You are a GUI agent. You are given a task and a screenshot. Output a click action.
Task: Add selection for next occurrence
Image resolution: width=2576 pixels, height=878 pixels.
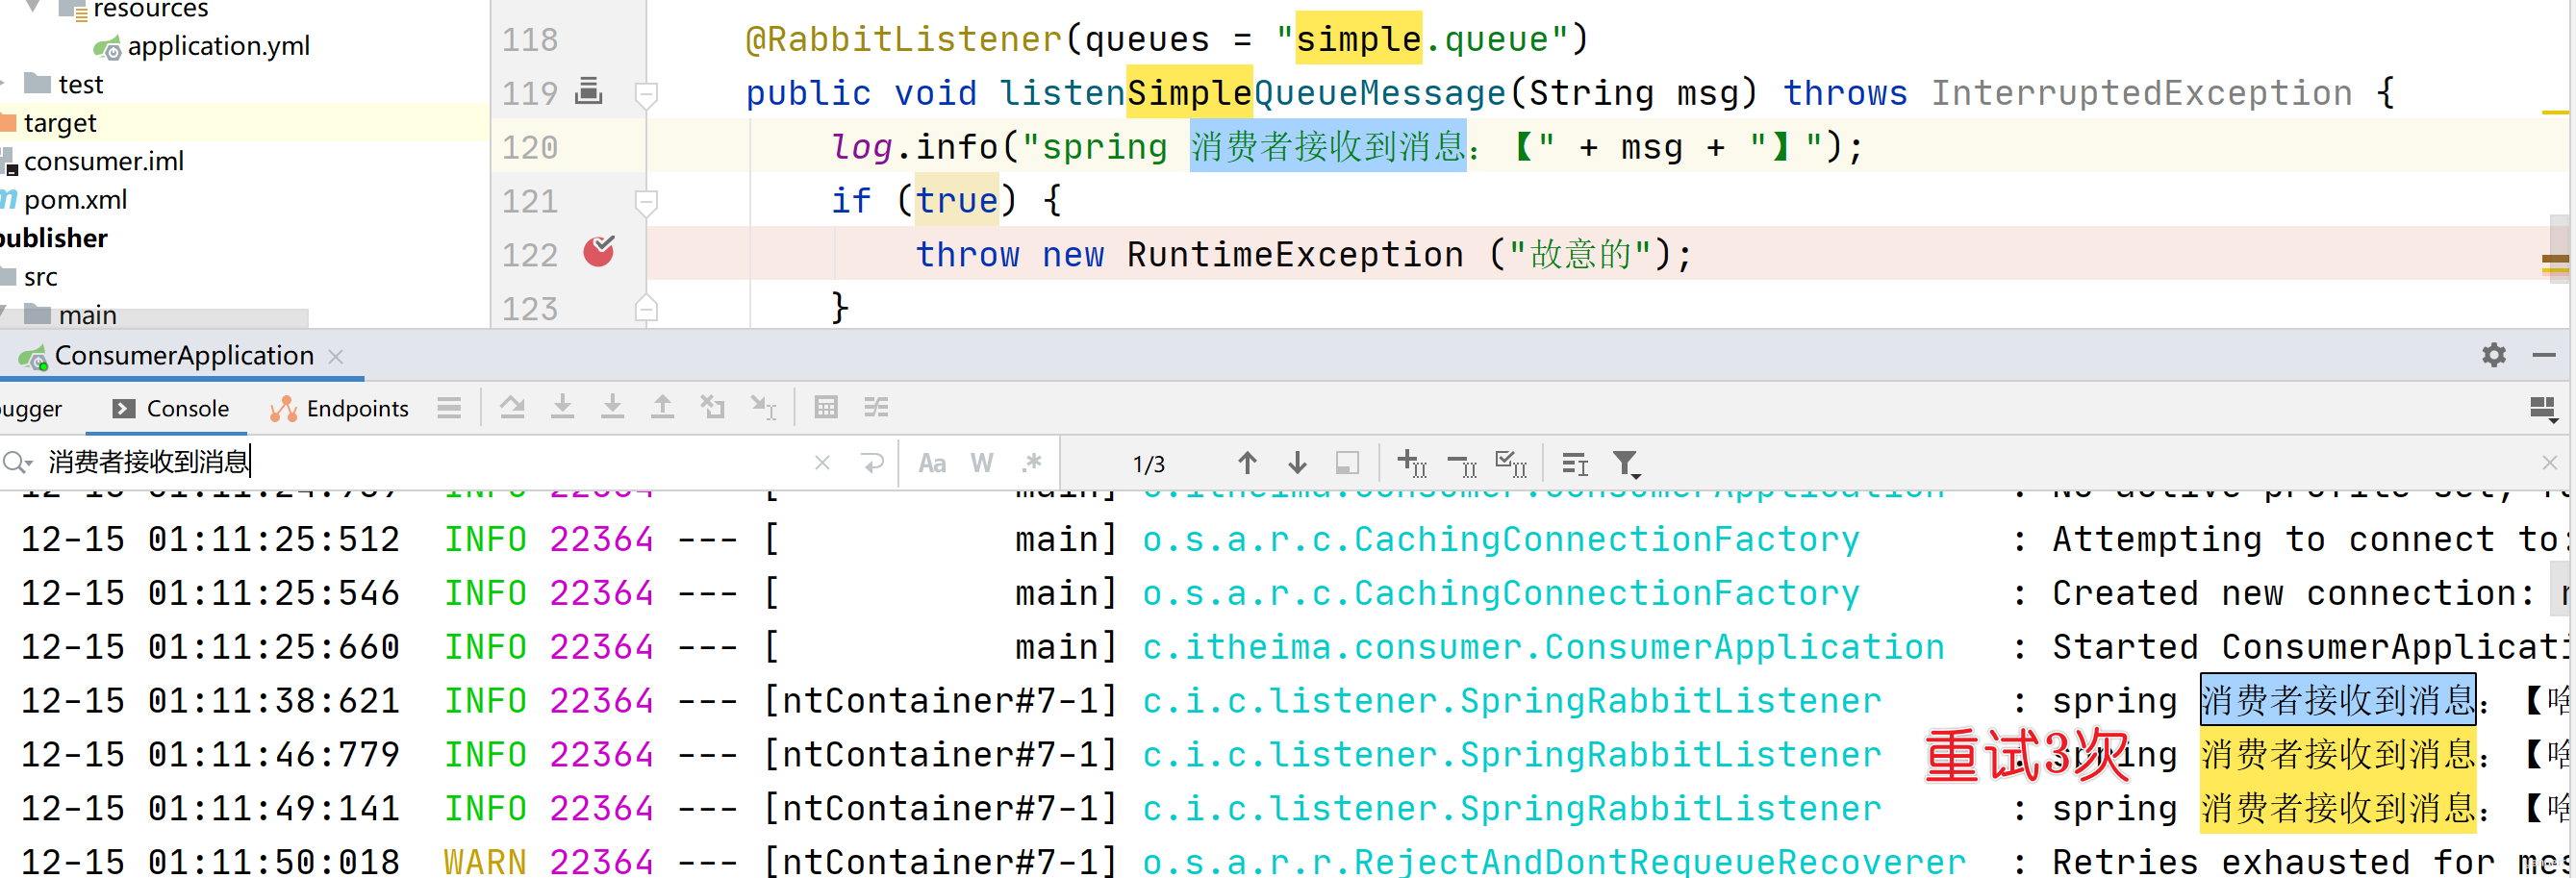pyautogui.click(x=1412, y=463)
